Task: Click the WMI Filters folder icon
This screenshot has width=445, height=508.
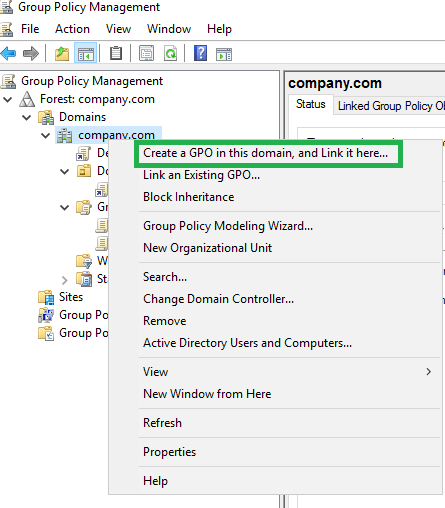Action: point(84,261)
